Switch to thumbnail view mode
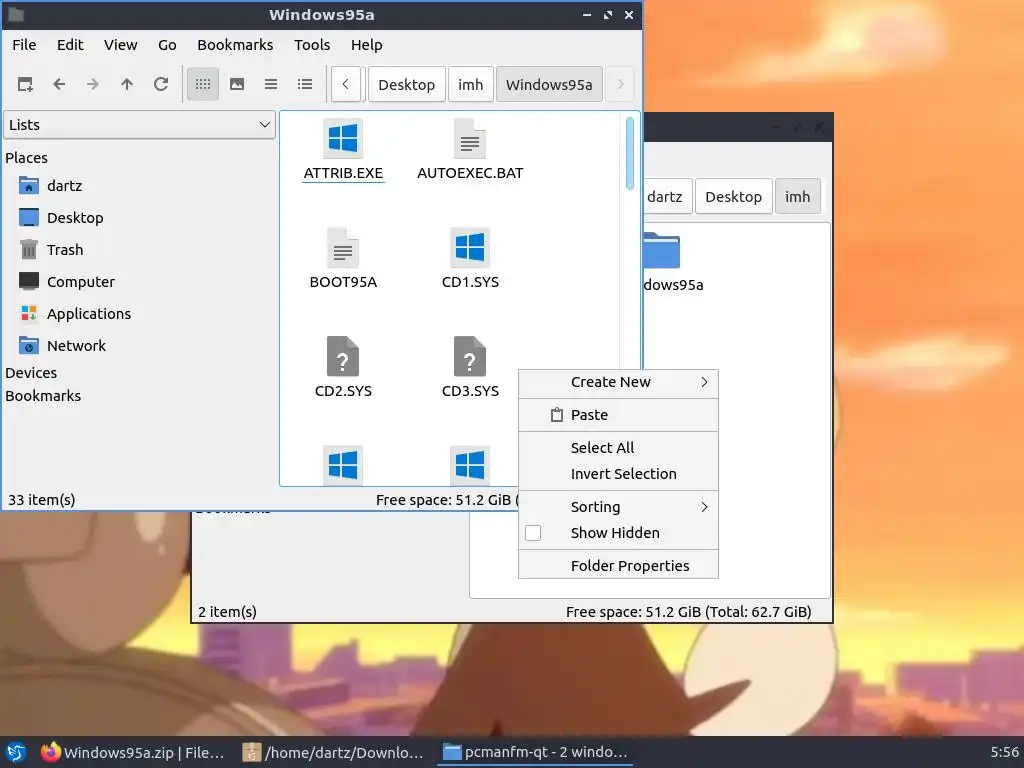 pyautogui.click(x=237, y=84)
